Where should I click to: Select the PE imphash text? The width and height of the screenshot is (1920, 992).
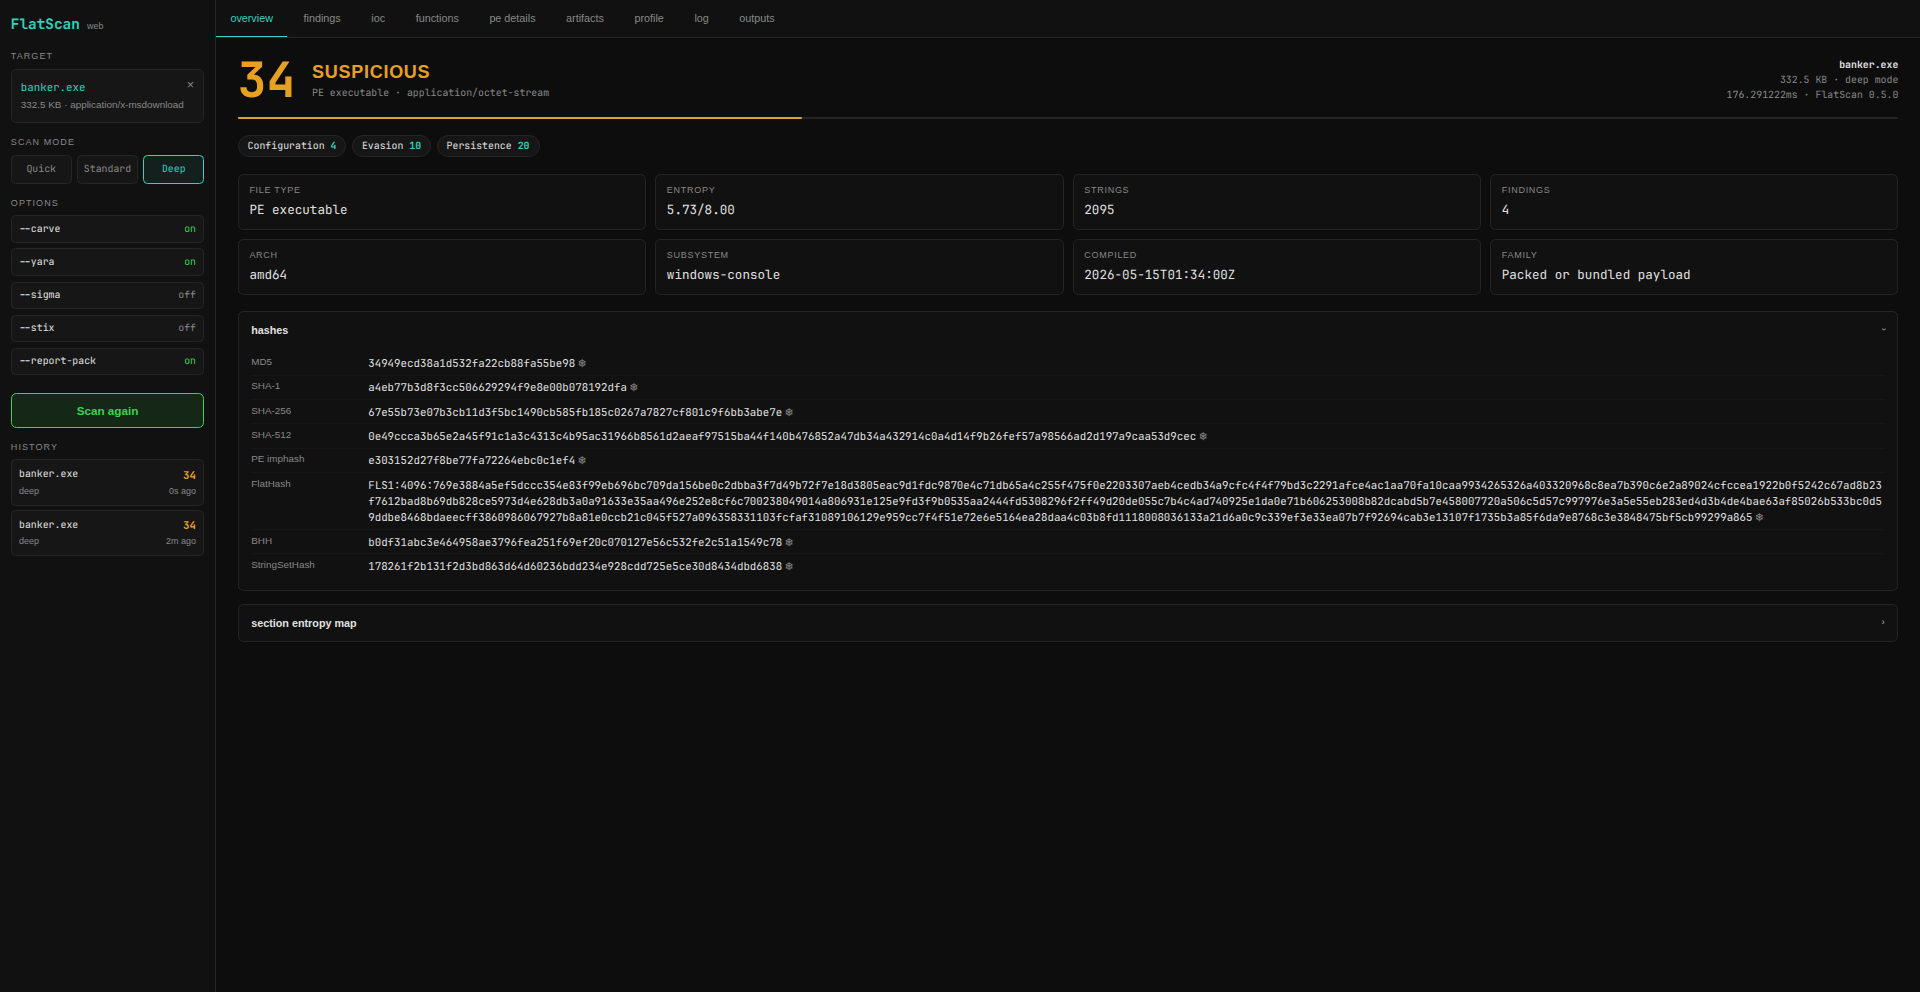point(471,461)
